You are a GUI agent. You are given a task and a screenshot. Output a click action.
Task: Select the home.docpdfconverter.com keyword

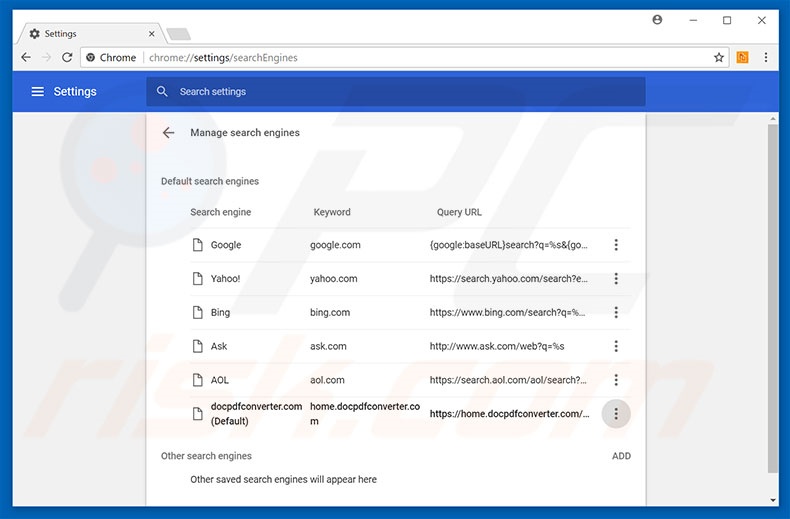click(x=365, y=414)
